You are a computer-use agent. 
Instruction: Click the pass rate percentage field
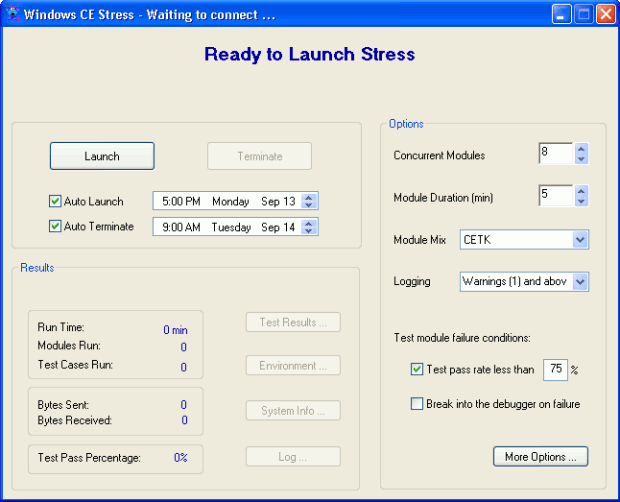[x=556, y=370]
